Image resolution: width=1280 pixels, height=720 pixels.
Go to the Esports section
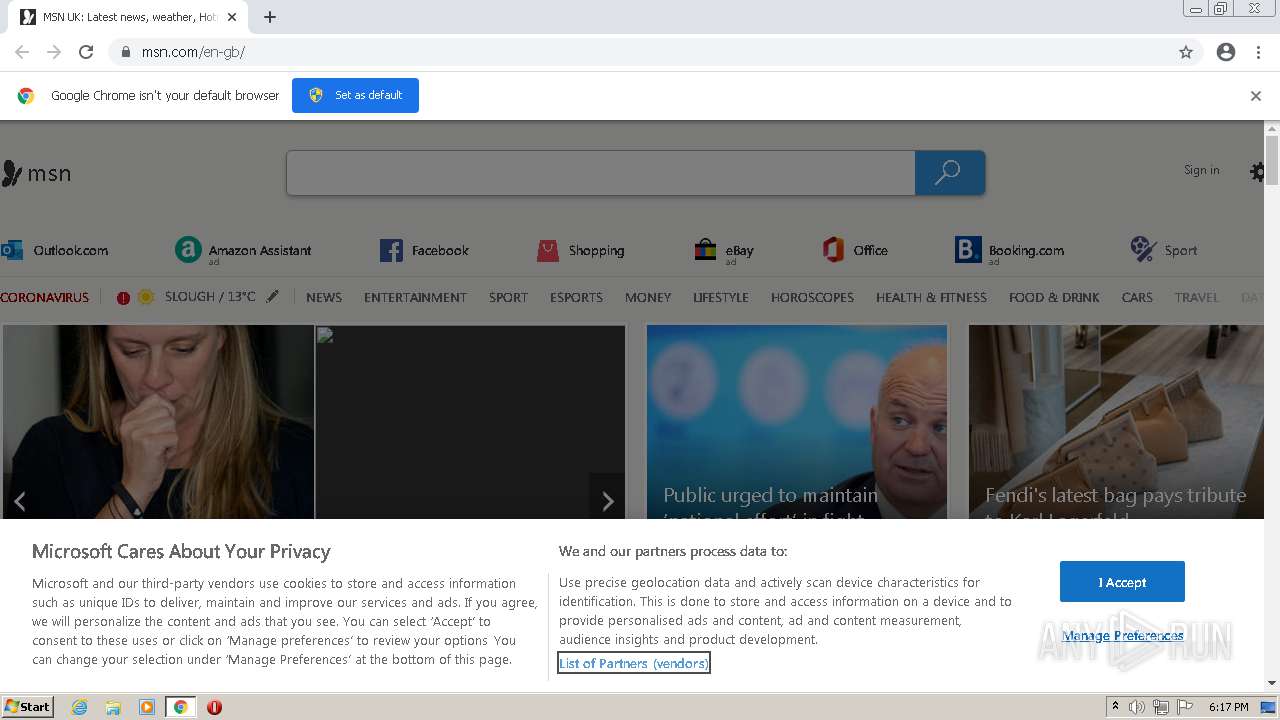pyautogui.click(x=576, y=297)
